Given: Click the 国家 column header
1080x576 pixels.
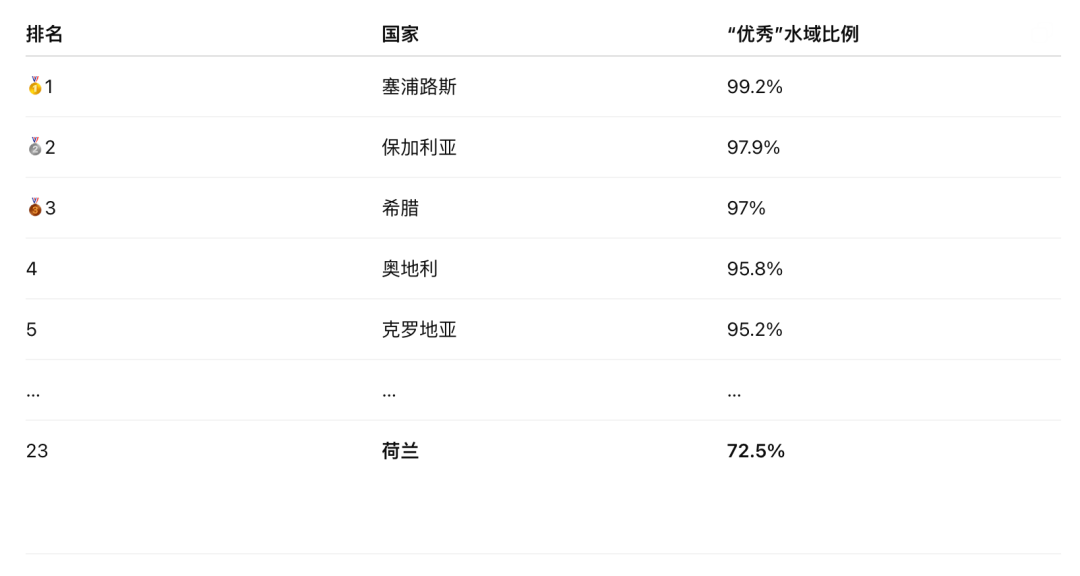Looking at the screenshot, I should point(400,34).
